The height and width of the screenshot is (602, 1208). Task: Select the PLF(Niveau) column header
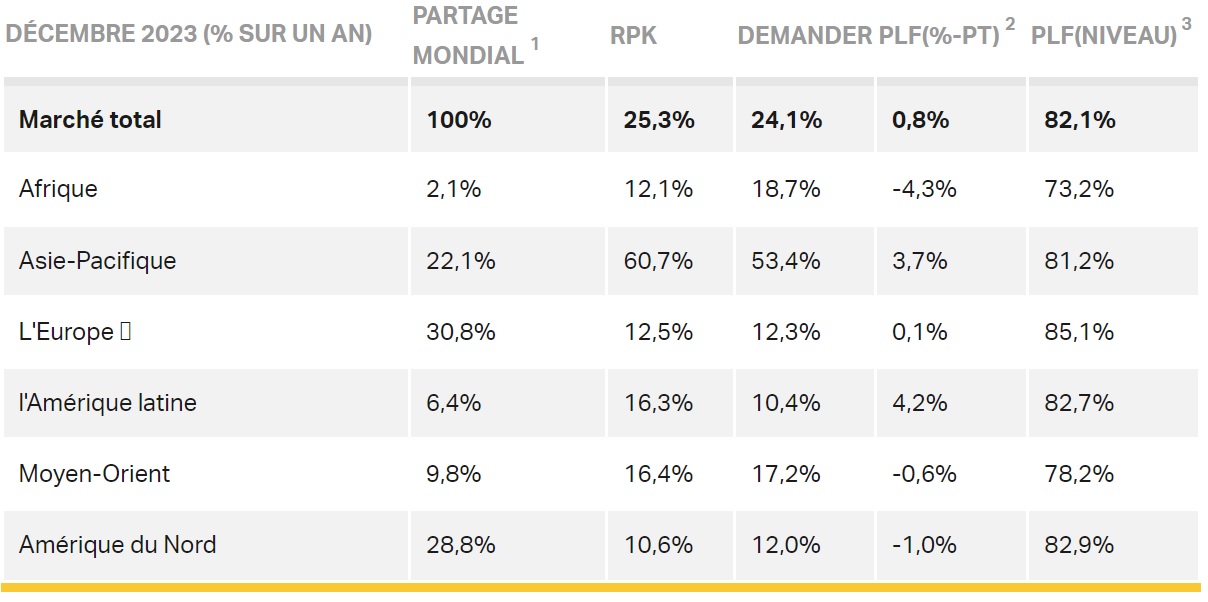click(1104, 35)
